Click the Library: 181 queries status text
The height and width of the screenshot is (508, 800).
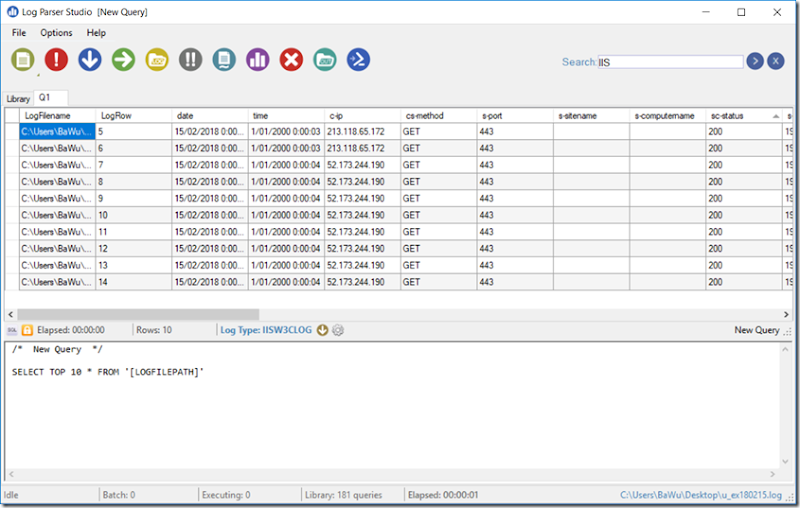click(x=343, y=495)
